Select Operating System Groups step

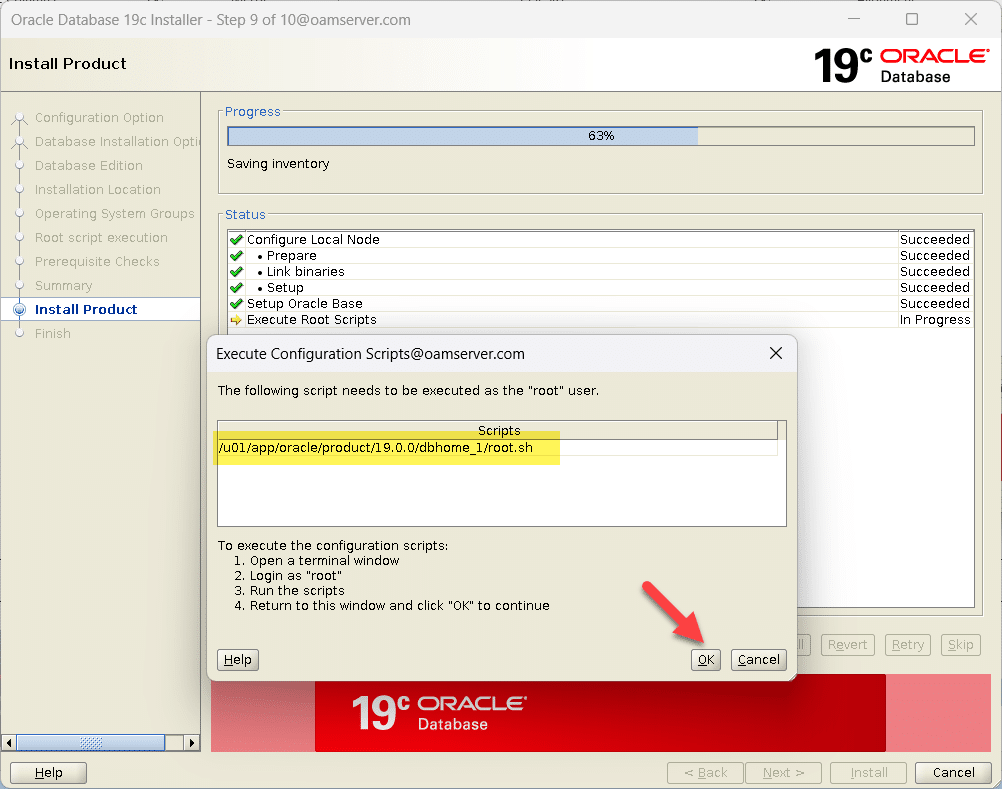[114, 213]
